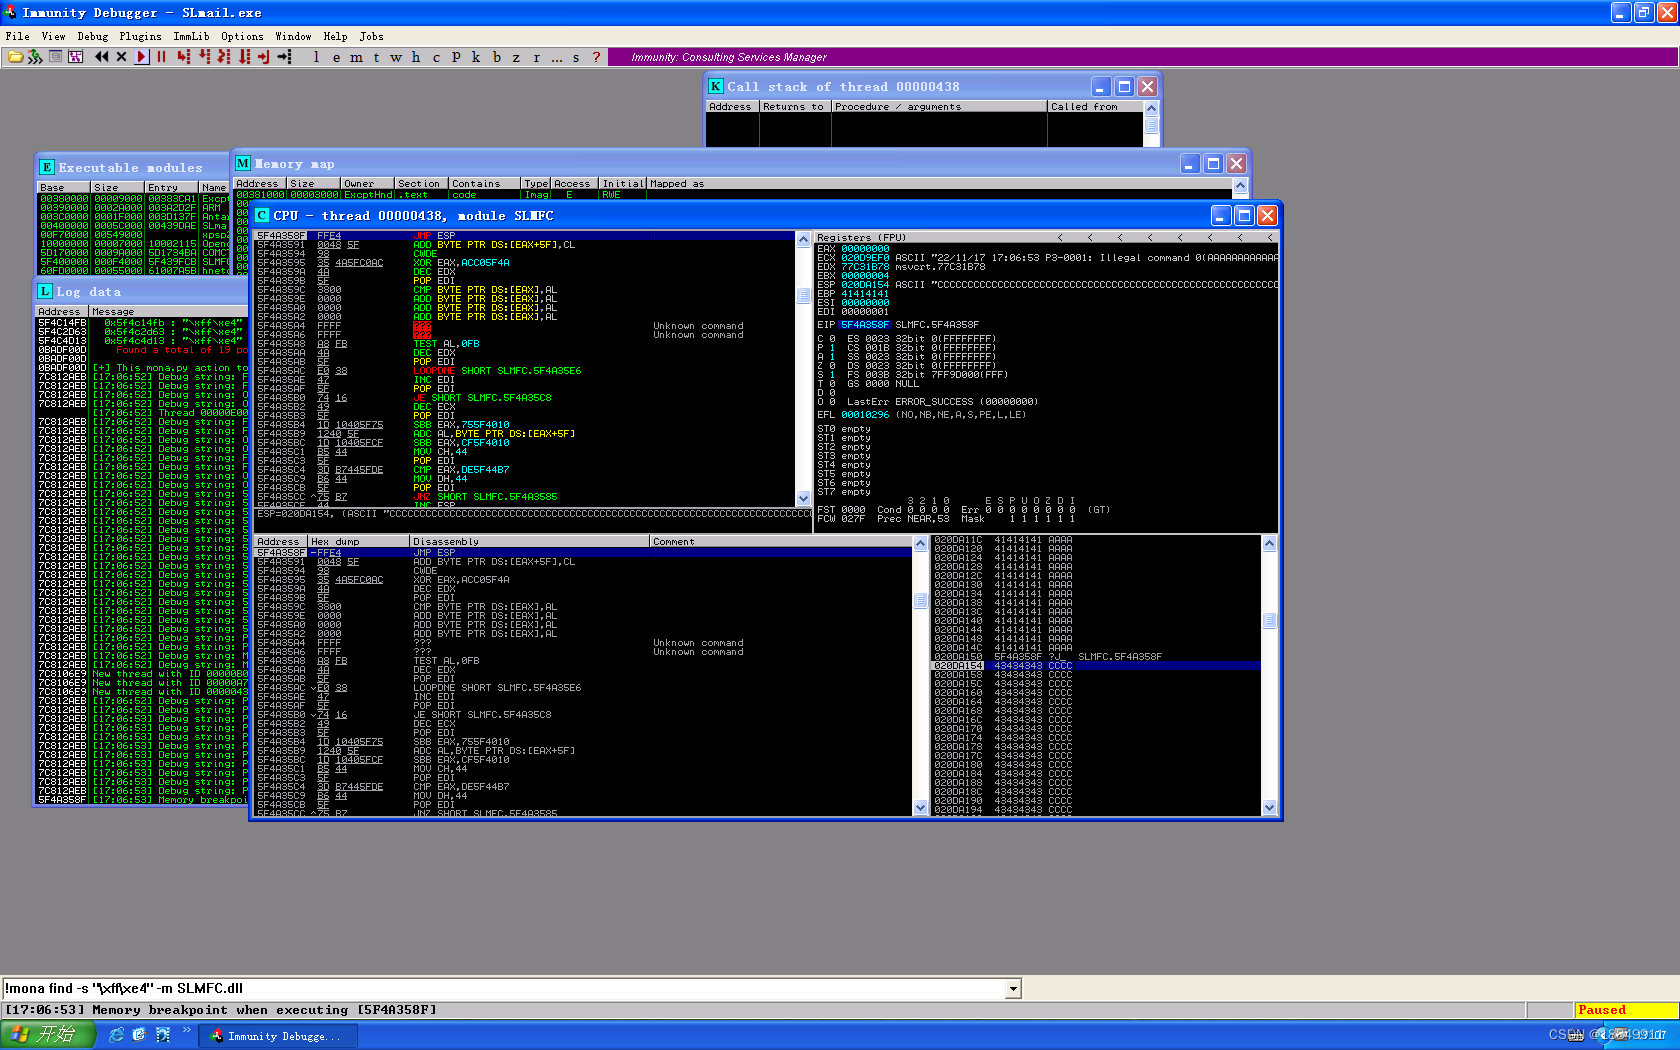Click down arrow of disassembly pane scrollbar
The image size is (1680, 1050).
803,498
